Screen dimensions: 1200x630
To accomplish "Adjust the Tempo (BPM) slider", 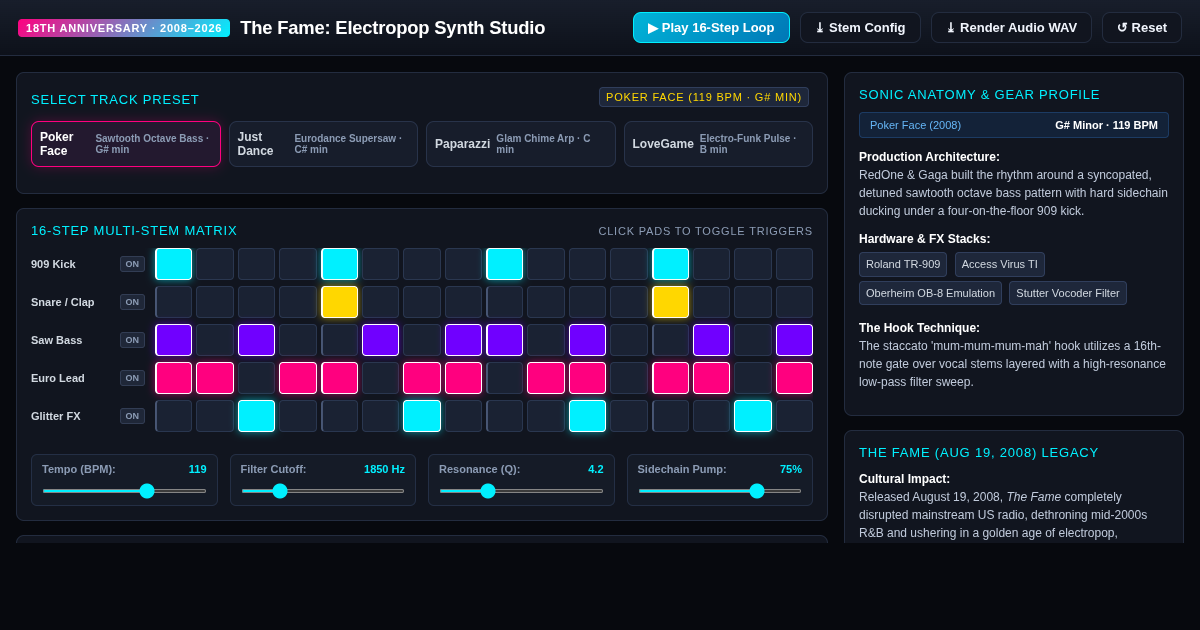I will click(x=124, y=491).
